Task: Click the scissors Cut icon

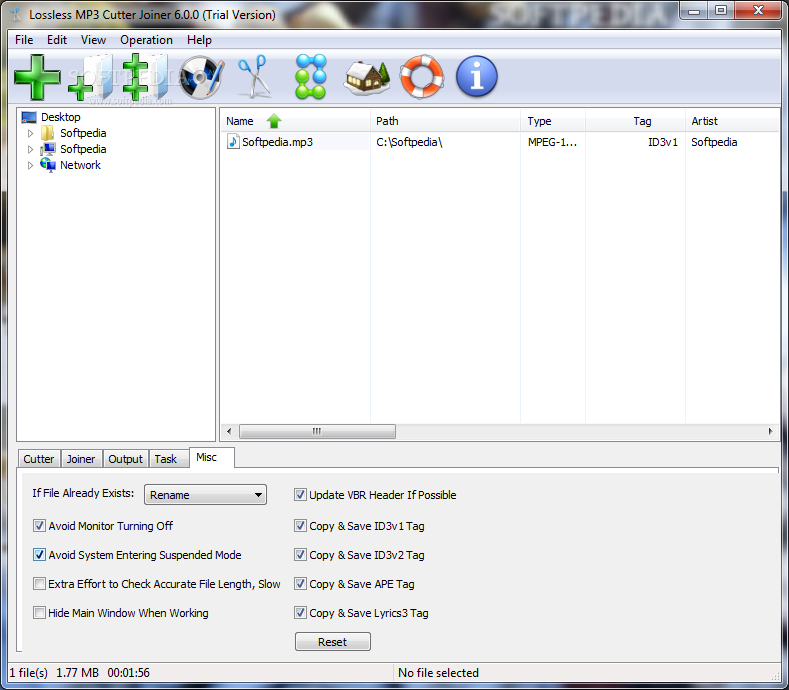Action: pyautogui.click(x=253, y=76)
